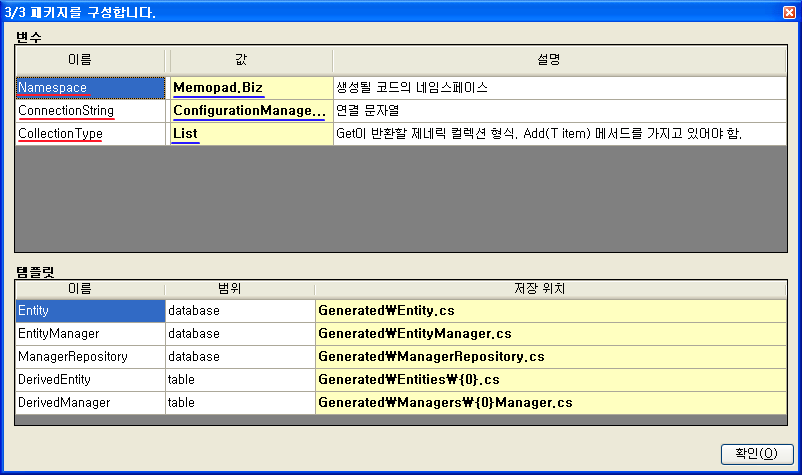The width and height of the screenshot is (802, 475).
Task: Edit the Generated\Managers\{0}Manager.cs save path
Action: pos(551,403)
